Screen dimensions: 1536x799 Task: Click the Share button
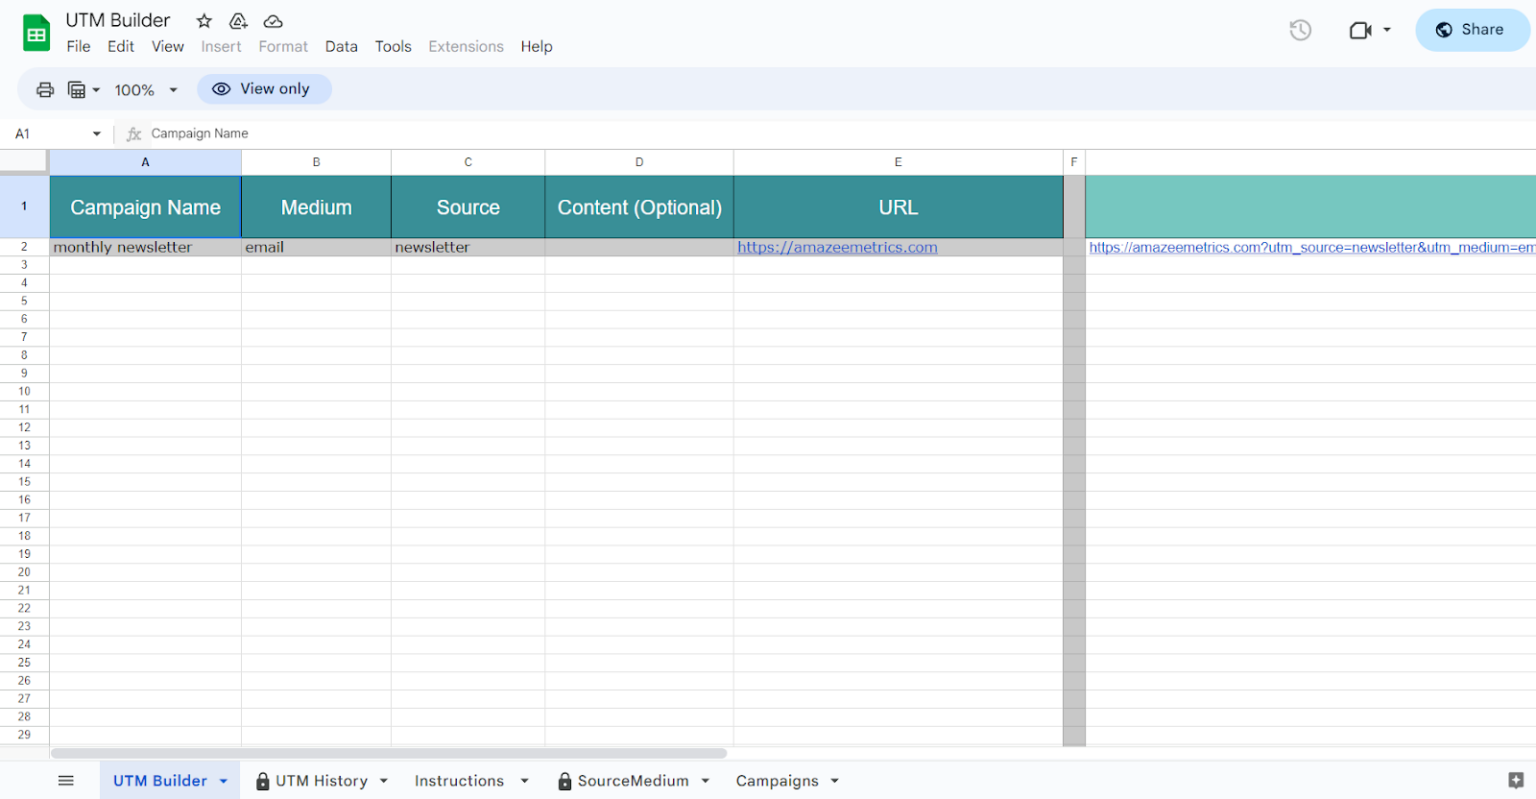click(1471, 30)
